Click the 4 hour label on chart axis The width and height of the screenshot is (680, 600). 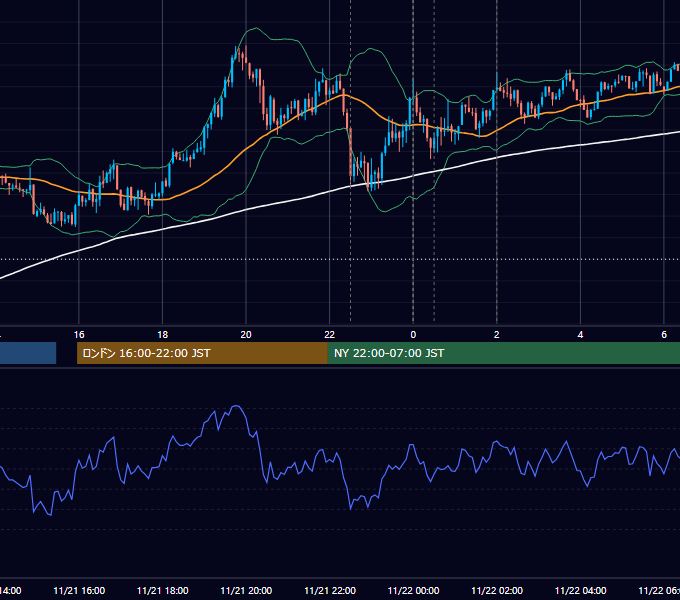click(x=580, y=335)
